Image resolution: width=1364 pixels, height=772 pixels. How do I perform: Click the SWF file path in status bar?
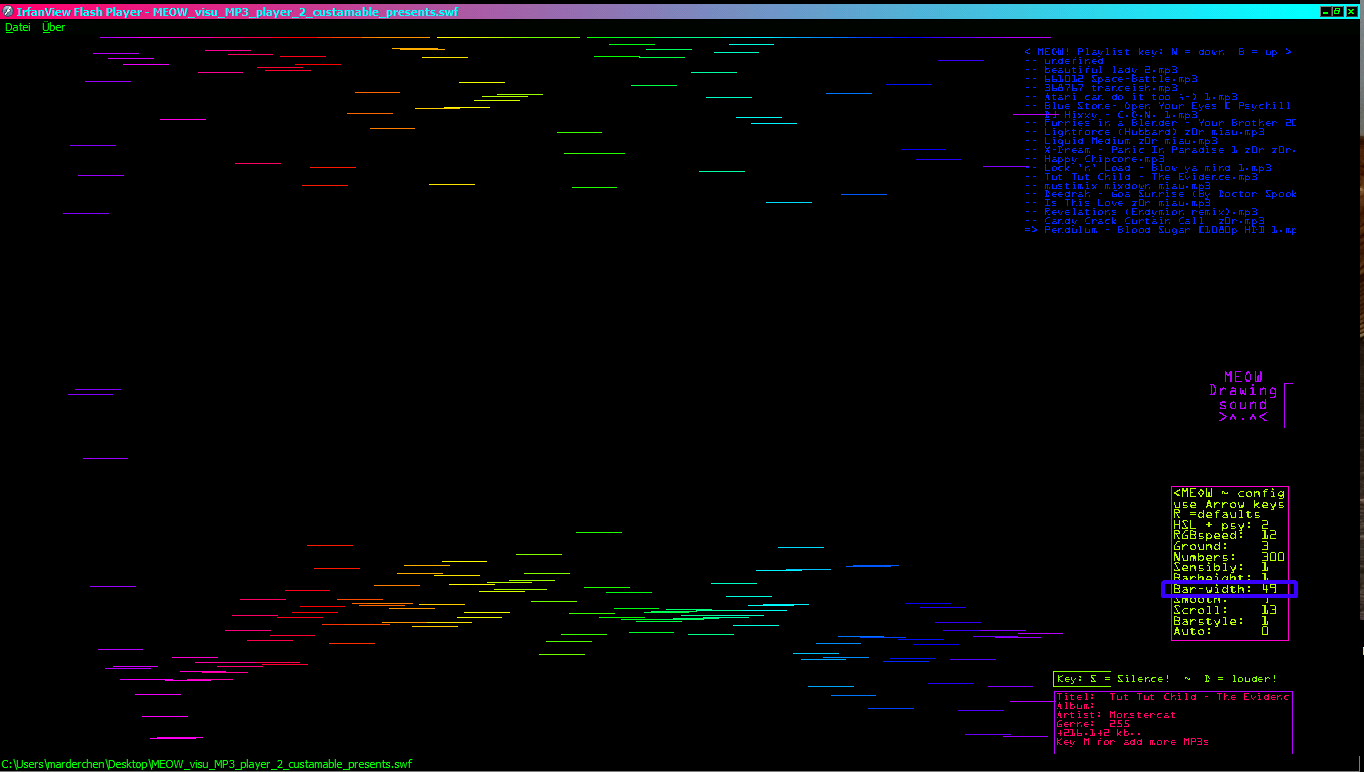pyautogui.click(x=207, y=764)
